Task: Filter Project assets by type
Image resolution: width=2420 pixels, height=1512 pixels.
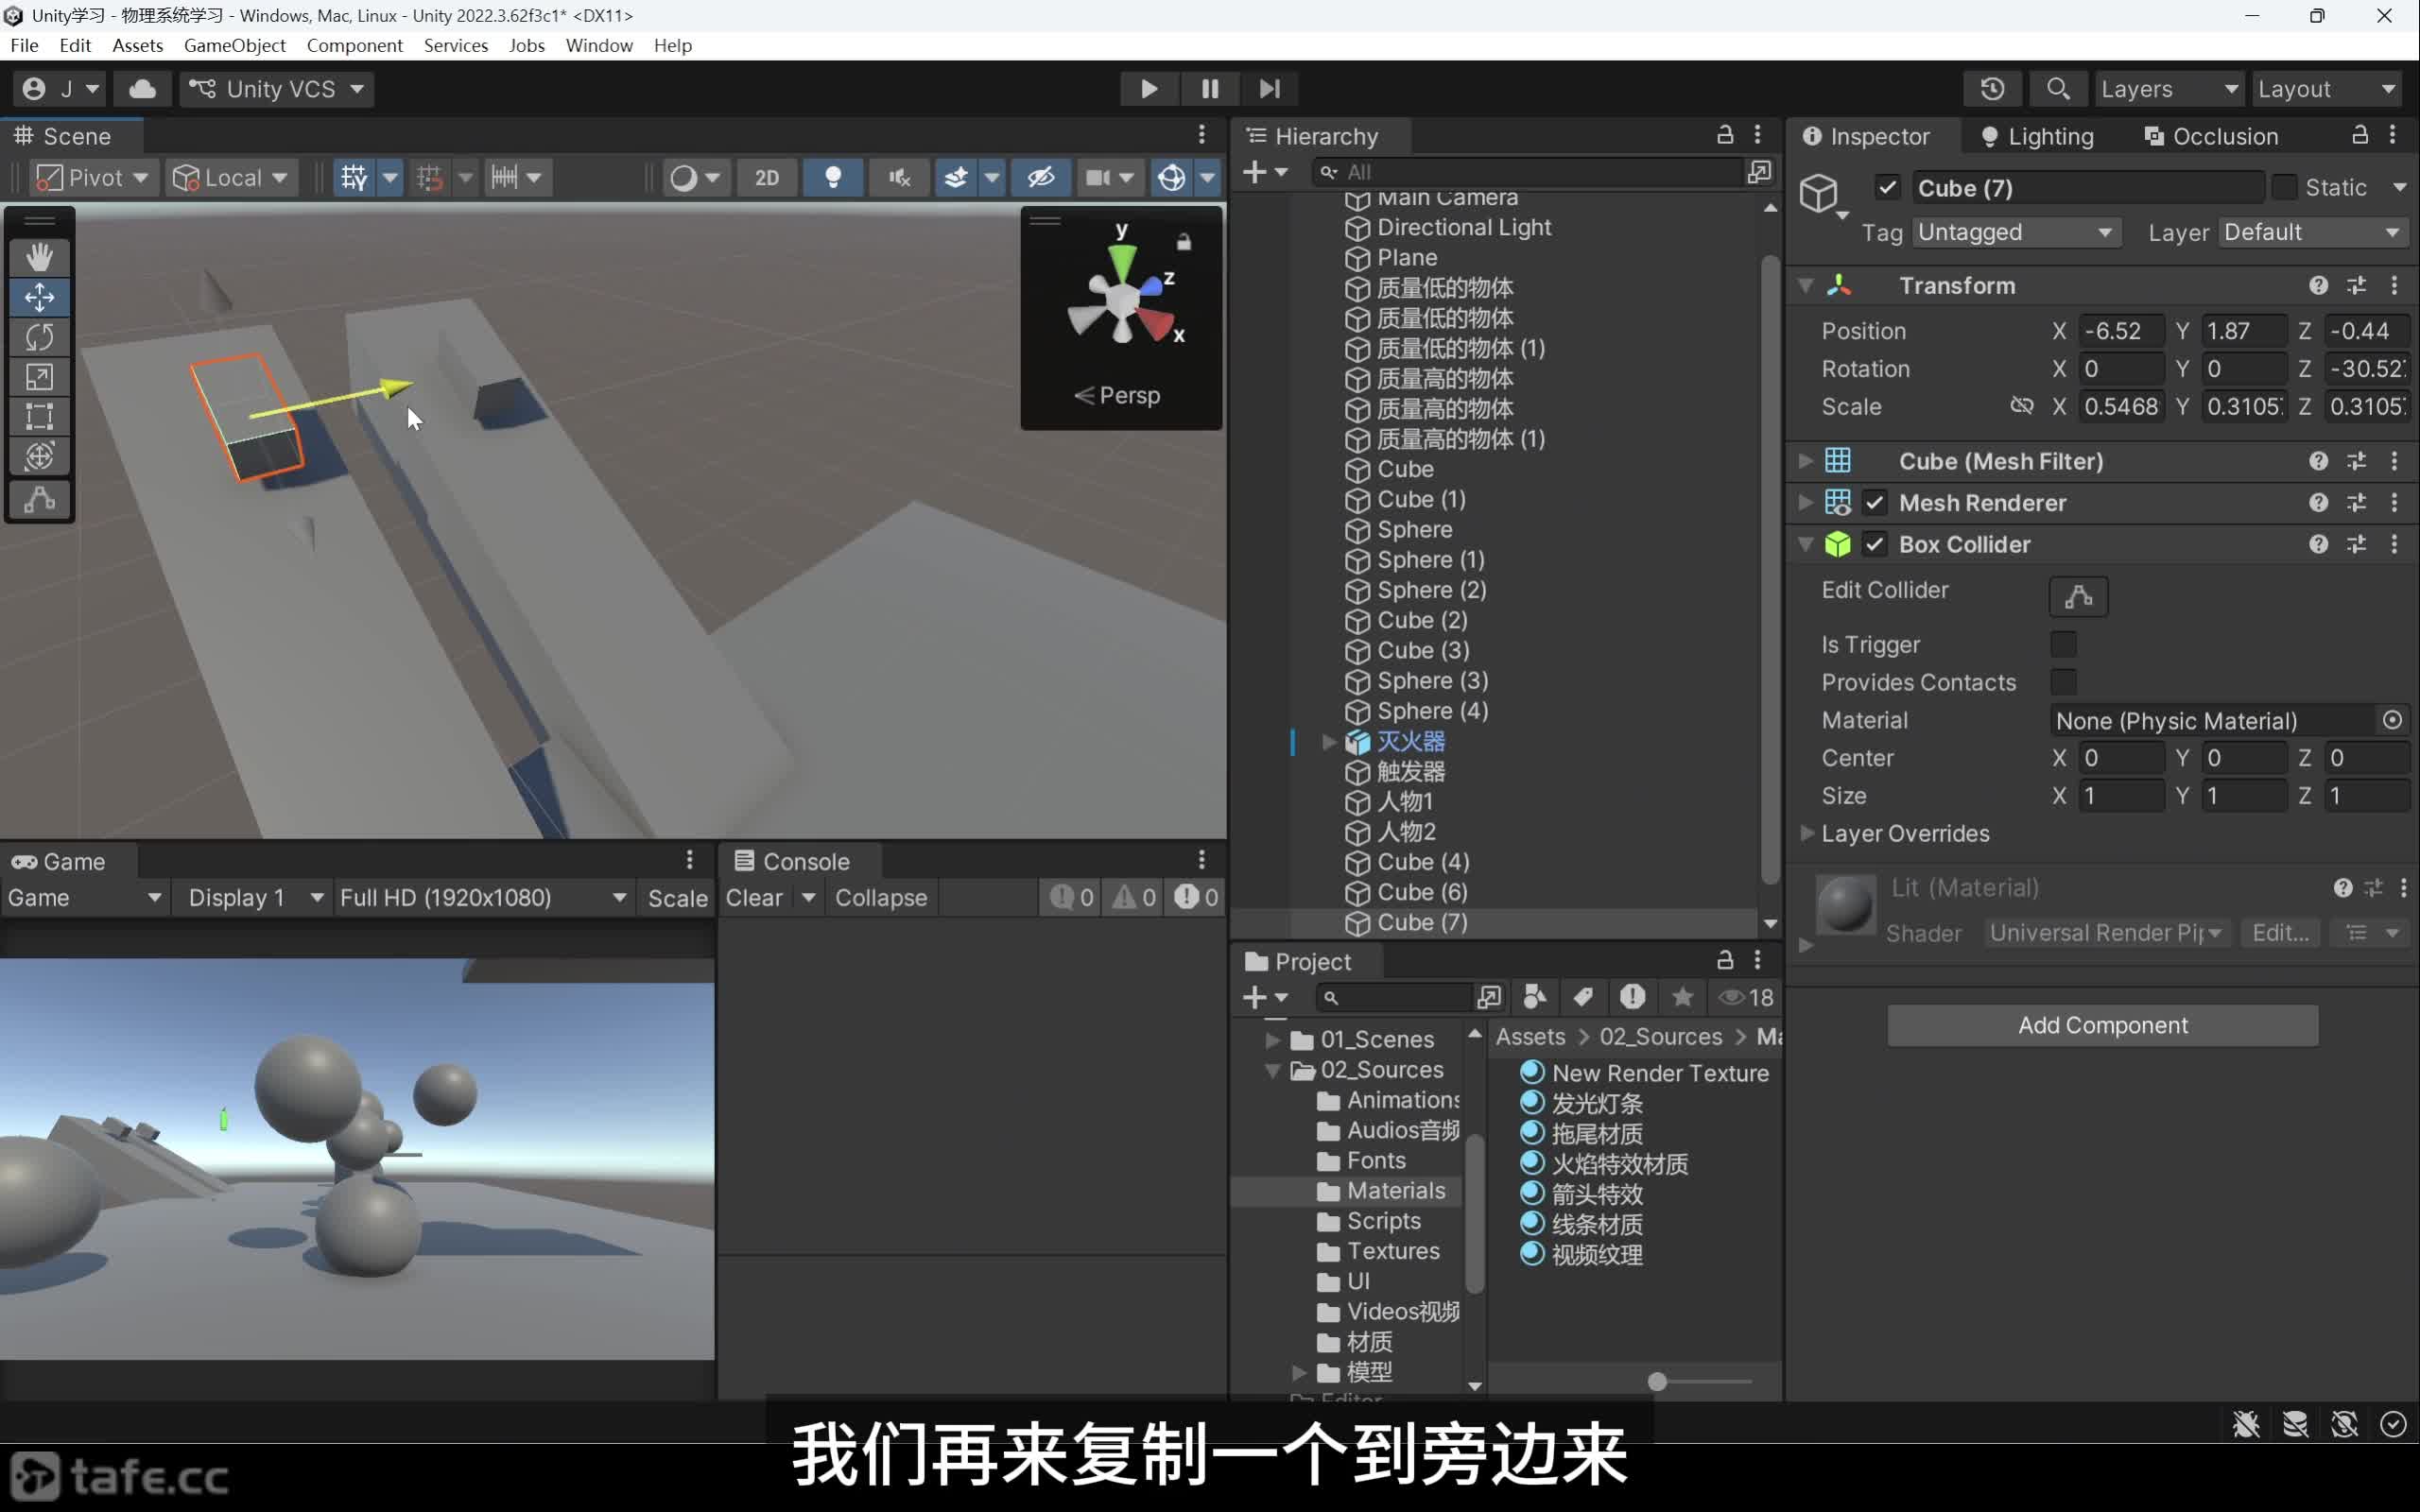Action: point(1534,997)
